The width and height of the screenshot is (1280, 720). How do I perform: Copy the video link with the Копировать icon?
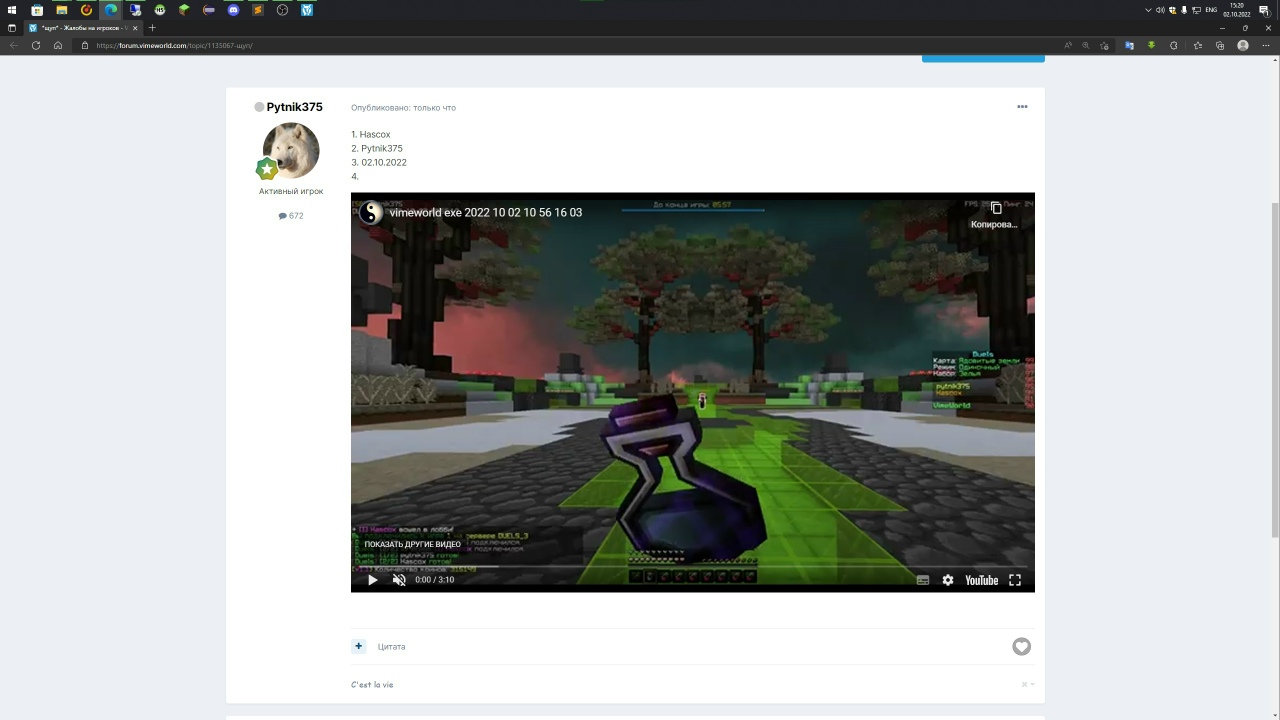click(995, 208)
